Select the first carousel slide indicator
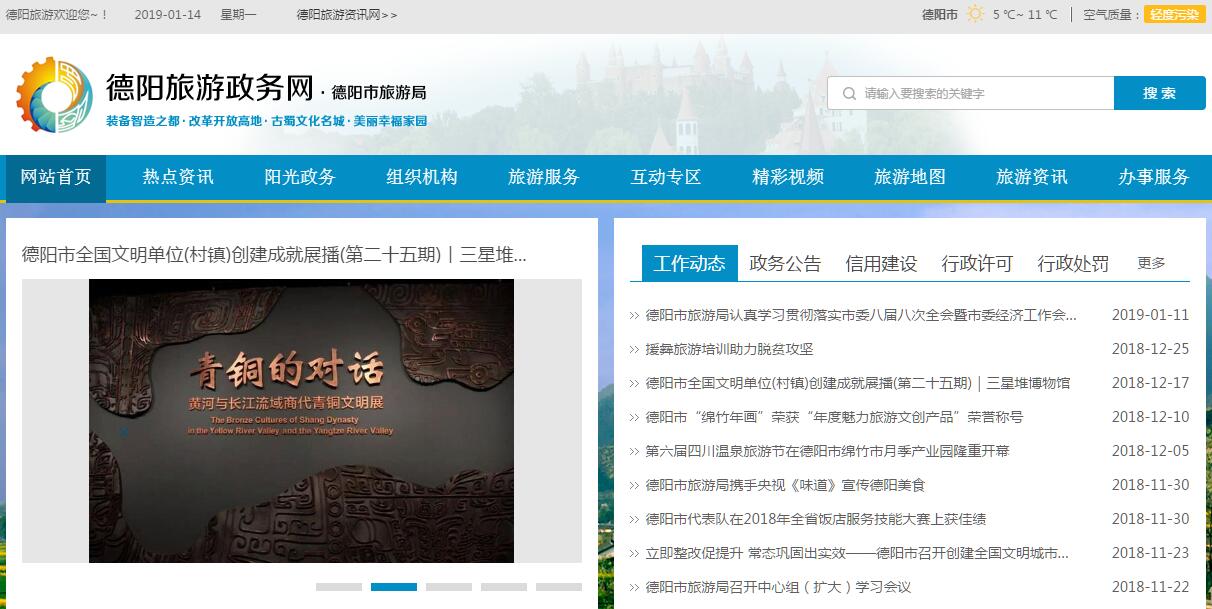Screen dimensions: 1212x609 (339, 587)
